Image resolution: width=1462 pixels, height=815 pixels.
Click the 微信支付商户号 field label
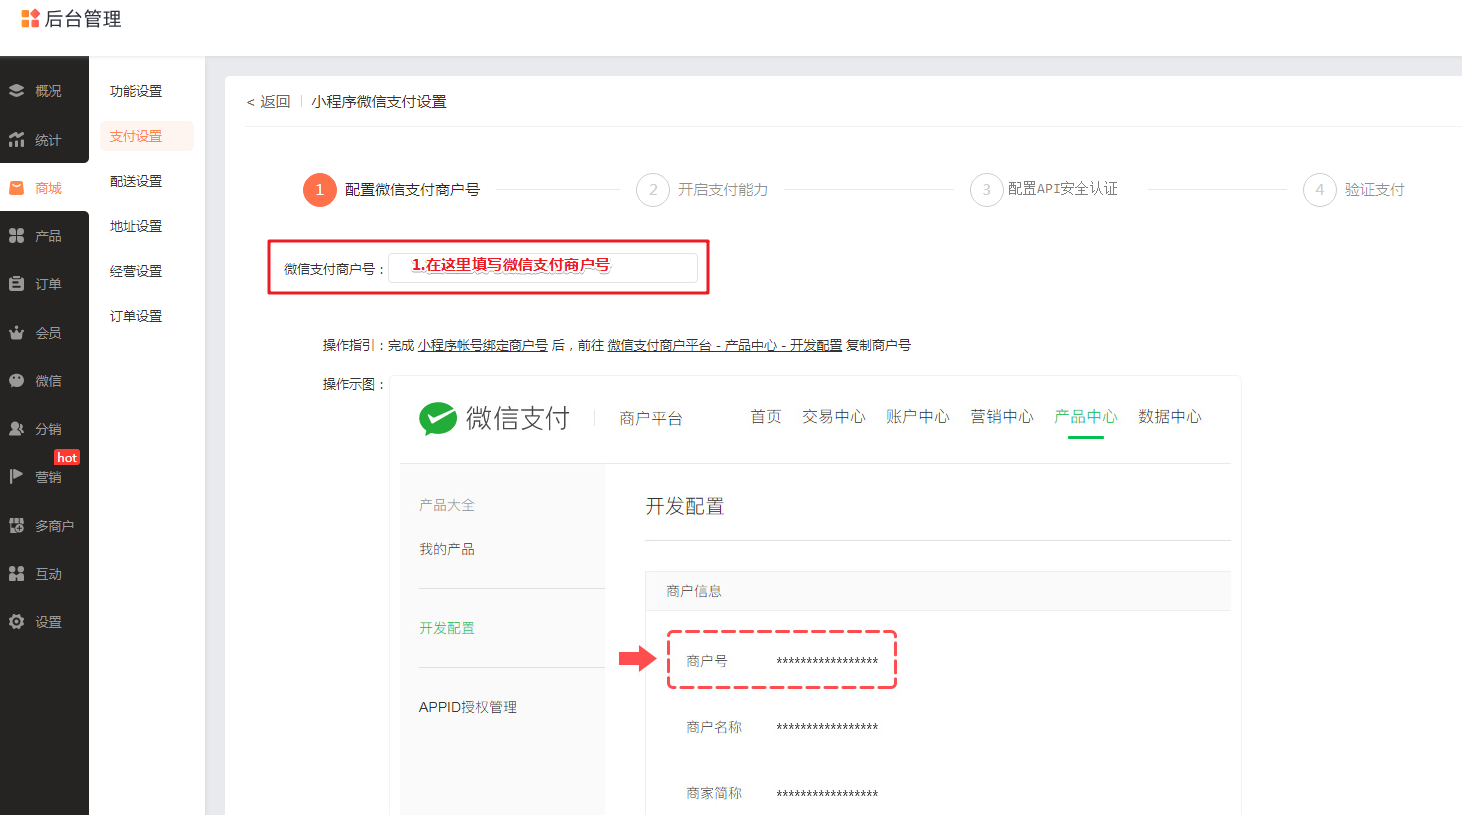tap(334, 269)
